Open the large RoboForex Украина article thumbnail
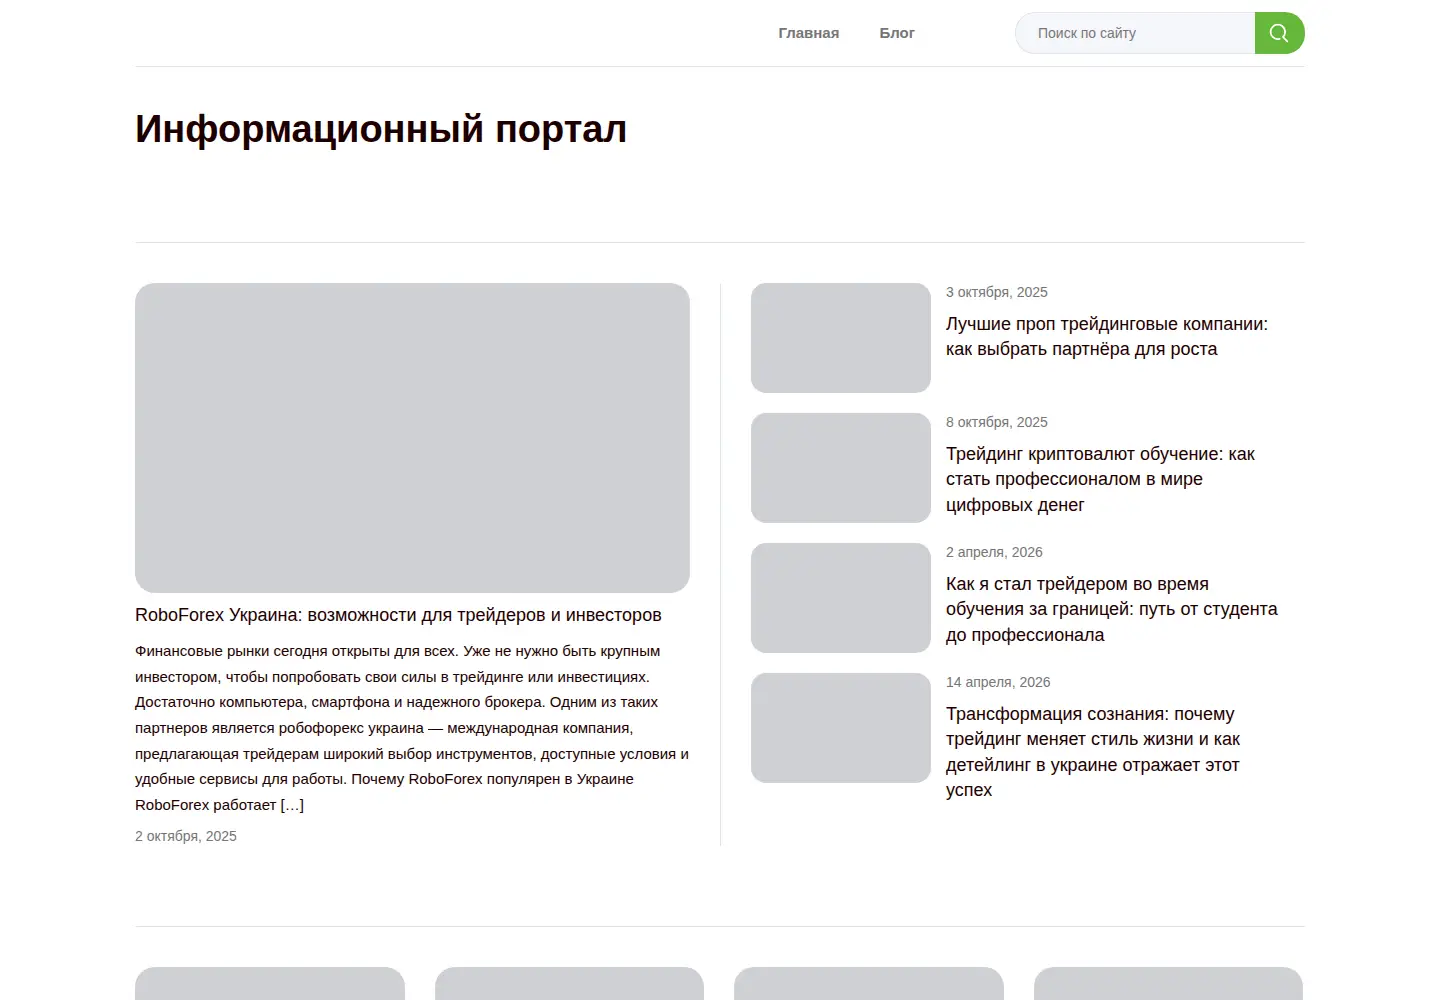 [x=412, y=438]
